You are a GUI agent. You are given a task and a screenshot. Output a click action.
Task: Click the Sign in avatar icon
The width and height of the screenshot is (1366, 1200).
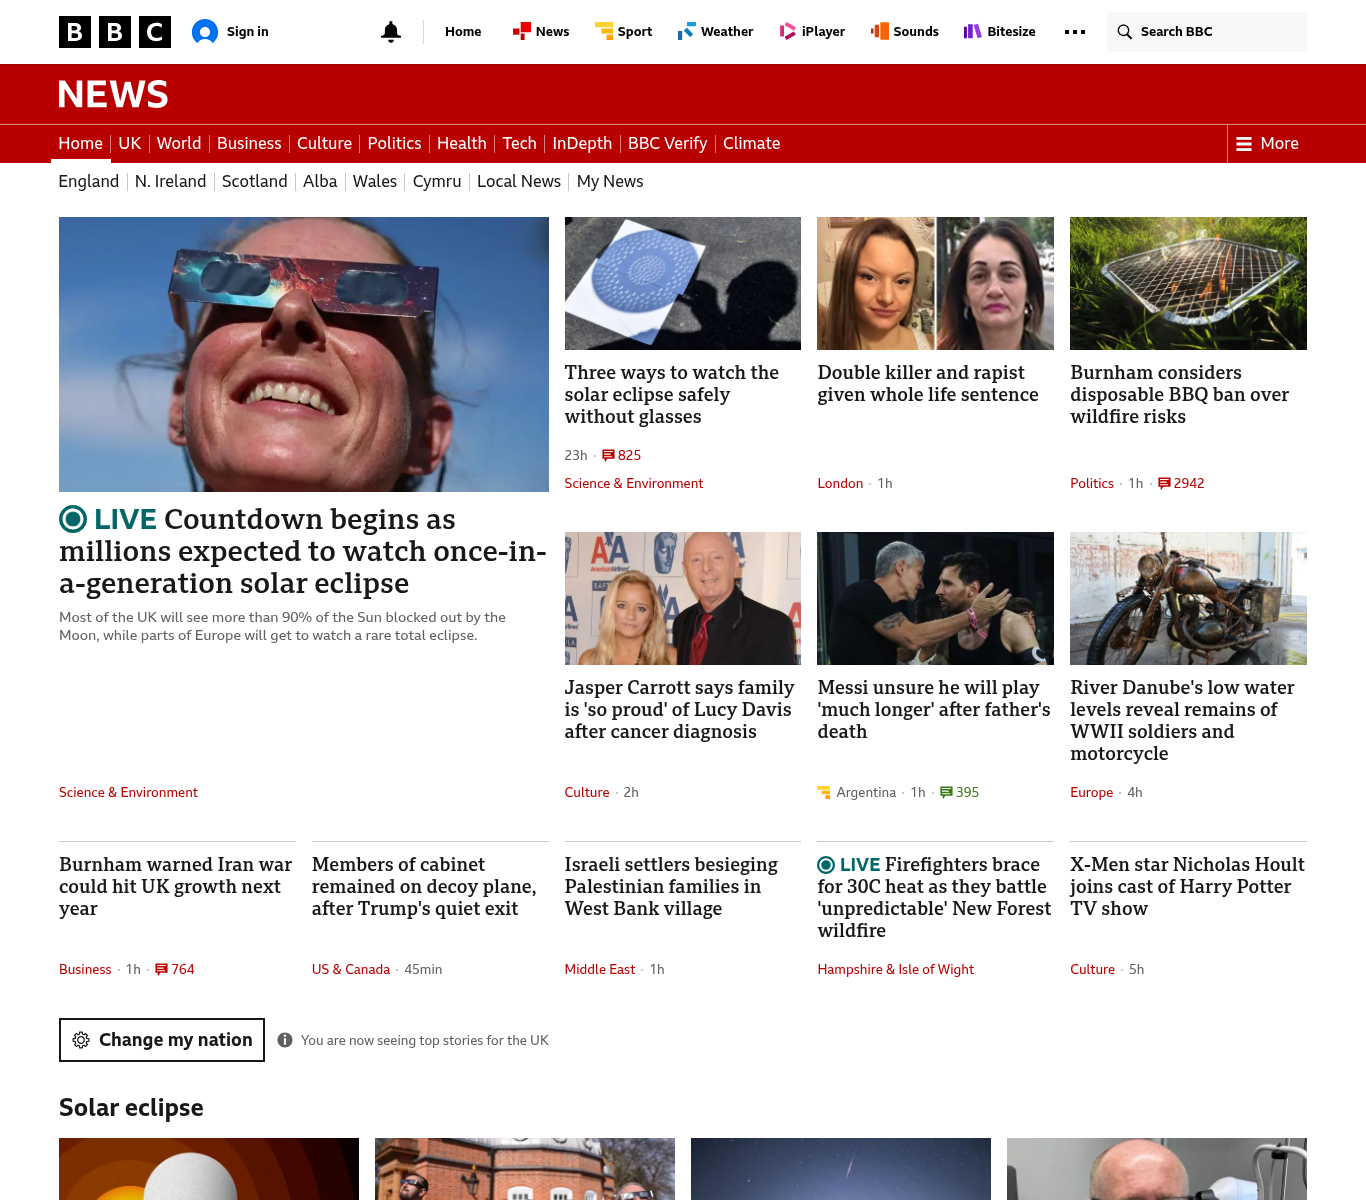[x=205, y=32]
